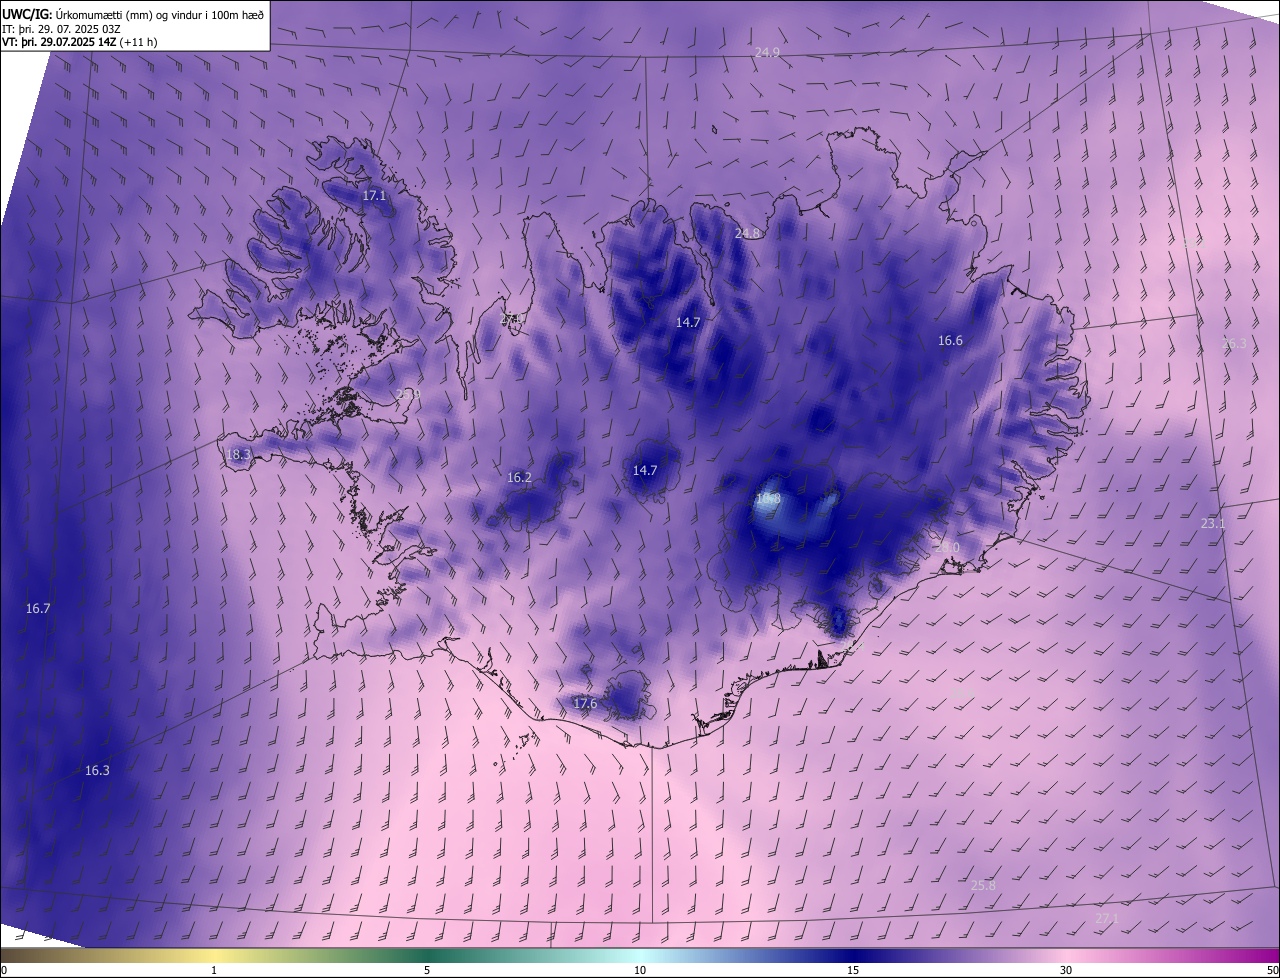Click the 16.2 value beside the western glacier

(520, 477)
